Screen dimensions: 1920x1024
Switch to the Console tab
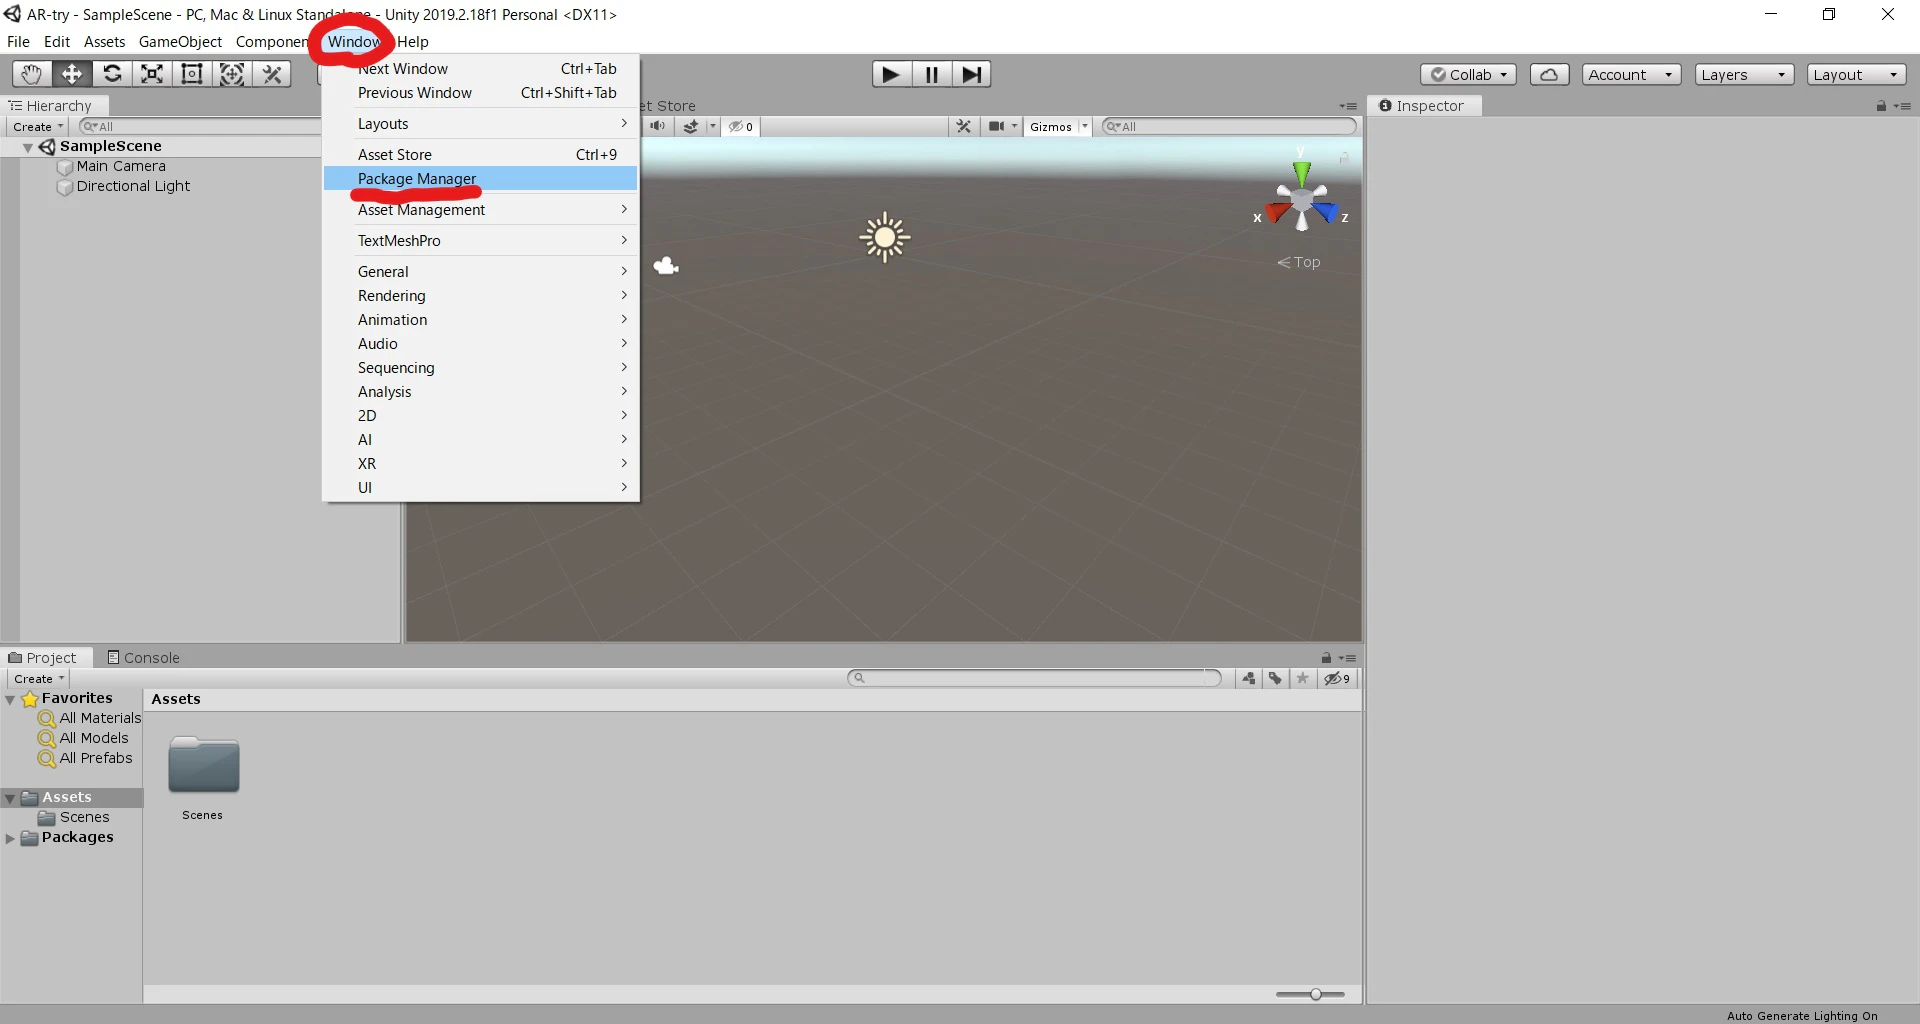click(143, 658)
